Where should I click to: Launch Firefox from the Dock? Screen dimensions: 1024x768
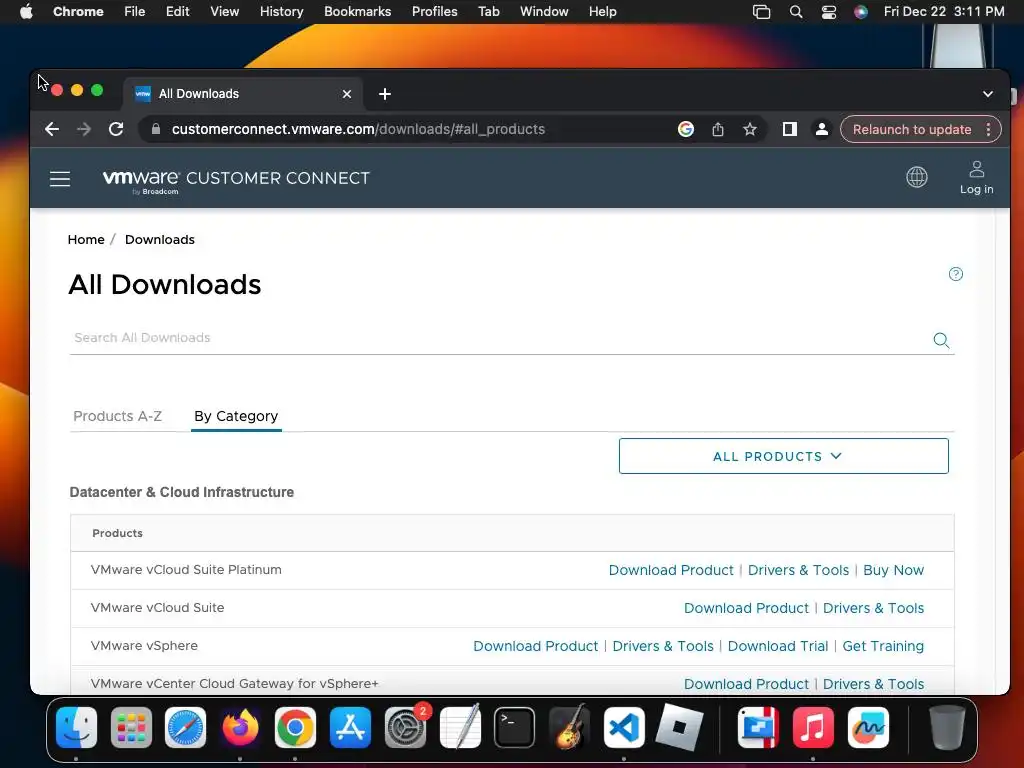(240, 727)
